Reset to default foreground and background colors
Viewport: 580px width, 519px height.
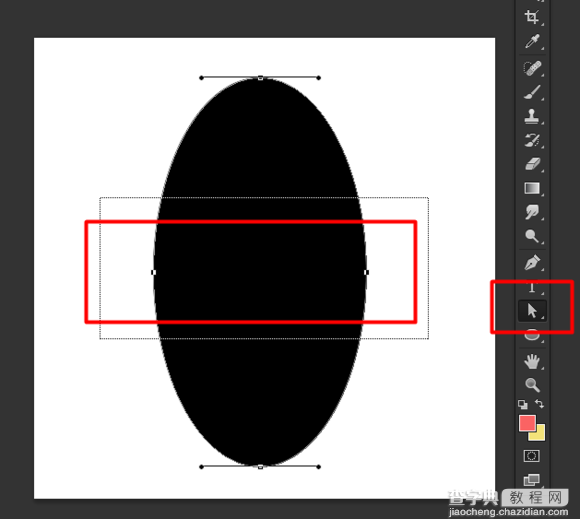(523, 405)
